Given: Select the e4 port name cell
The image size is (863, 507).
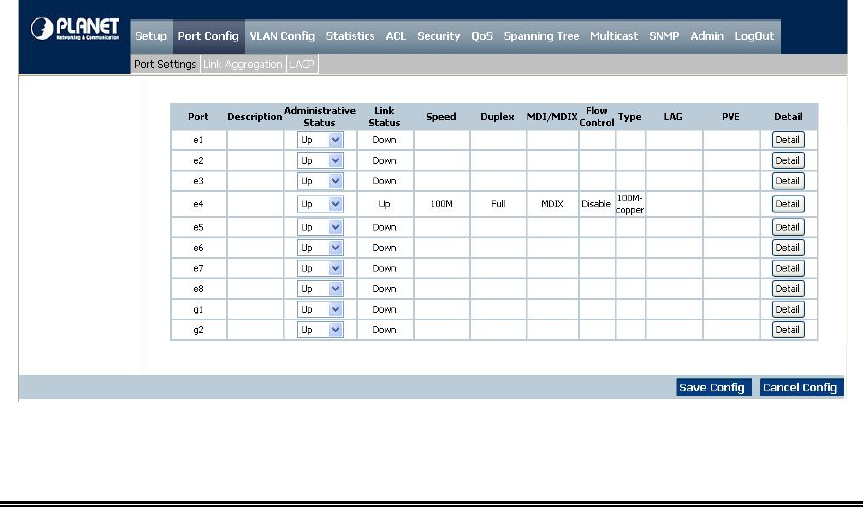Looking at the screenshot, I should click(198, 204).
